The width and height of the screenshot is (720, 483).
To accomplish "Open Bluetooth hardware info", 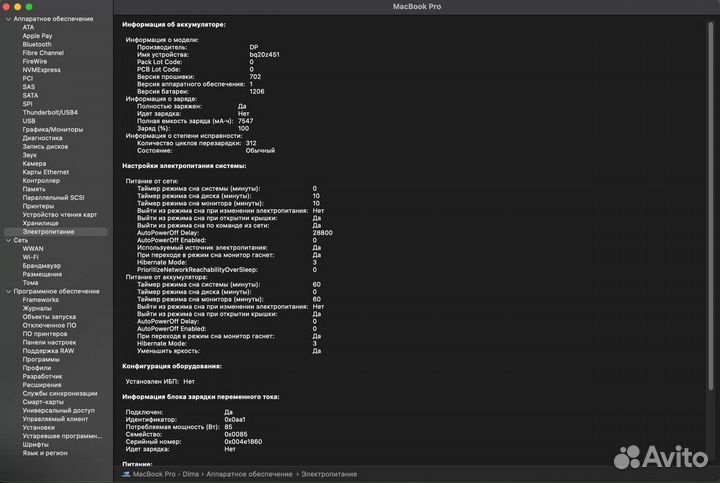I will 37,44.
